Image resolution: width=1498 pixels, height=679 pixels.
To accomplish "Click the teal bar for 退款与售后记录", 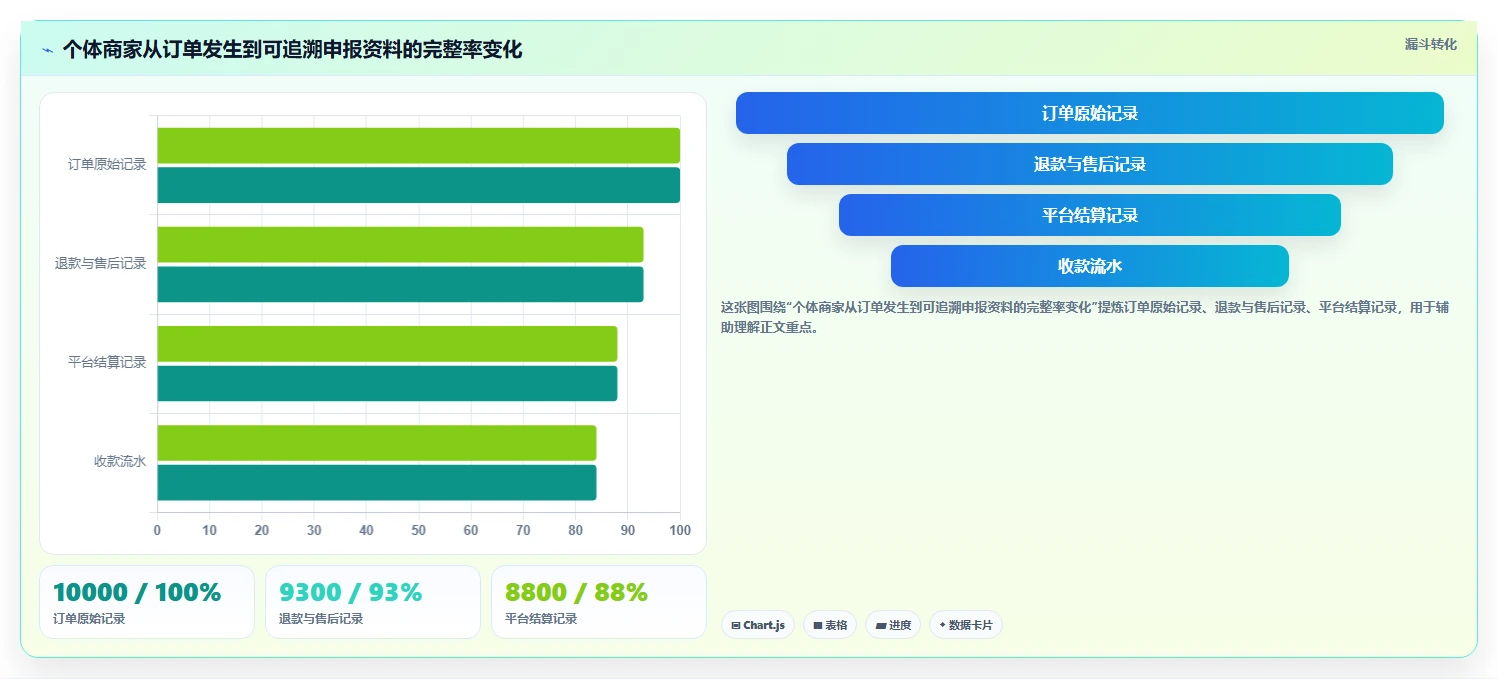I will (x=400, y=284).
